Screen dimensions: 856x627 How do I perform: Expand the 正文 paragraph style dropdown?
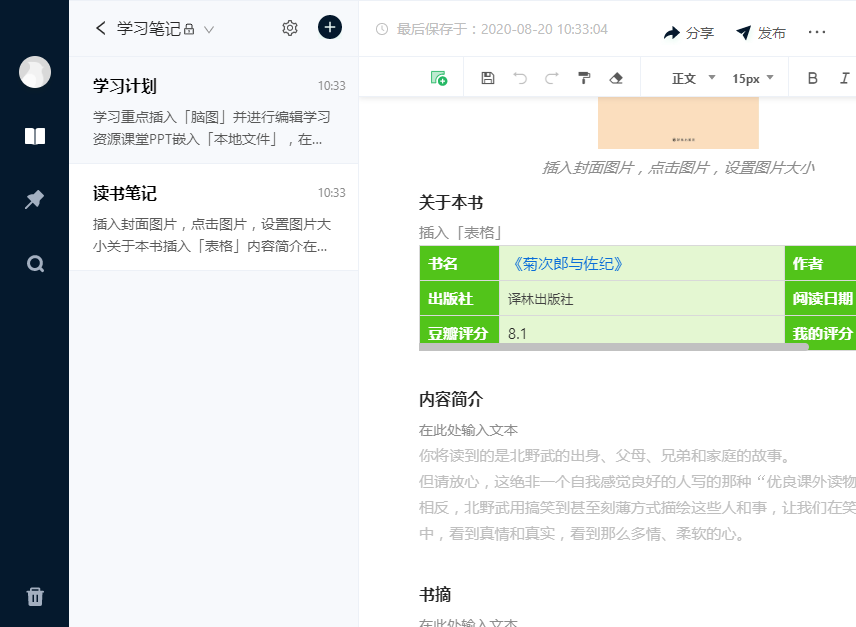(693, 78)
